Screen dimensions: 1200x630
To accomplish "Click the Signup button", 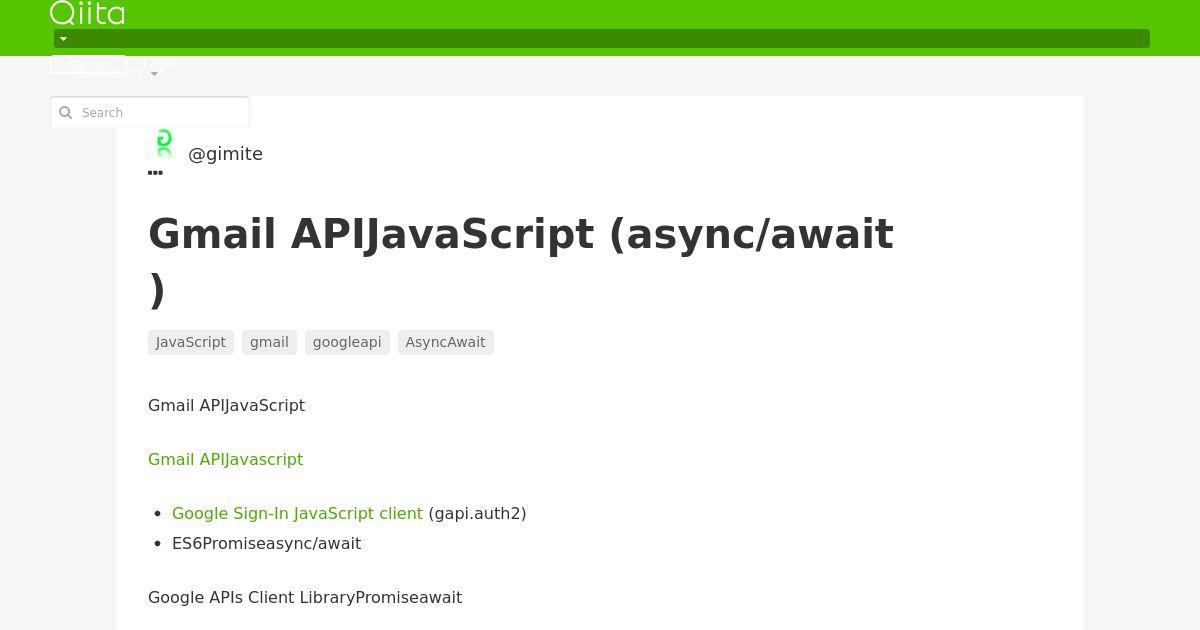I will pyautogui.click(x=88, y=64).
